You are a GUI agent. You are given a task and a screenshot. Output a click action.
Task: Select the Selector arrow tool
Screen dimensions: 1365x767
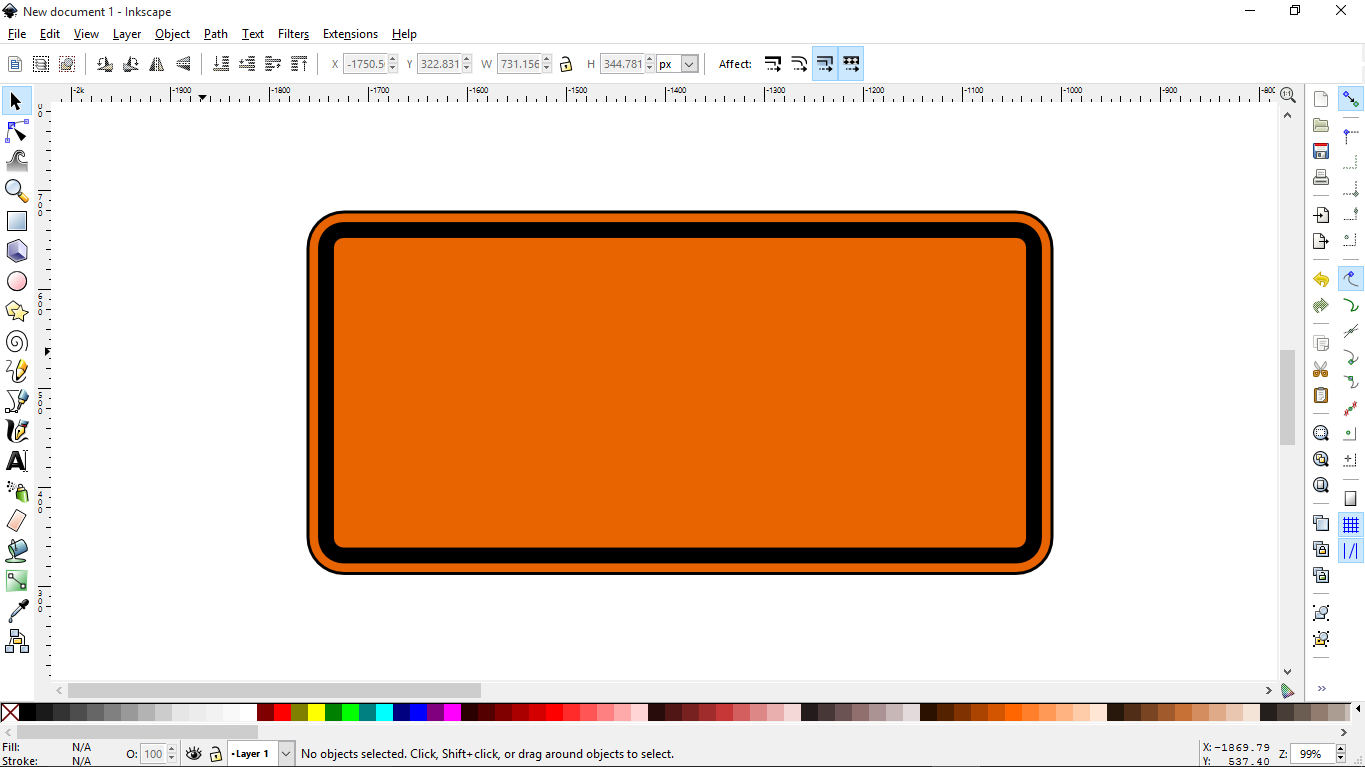16,101
